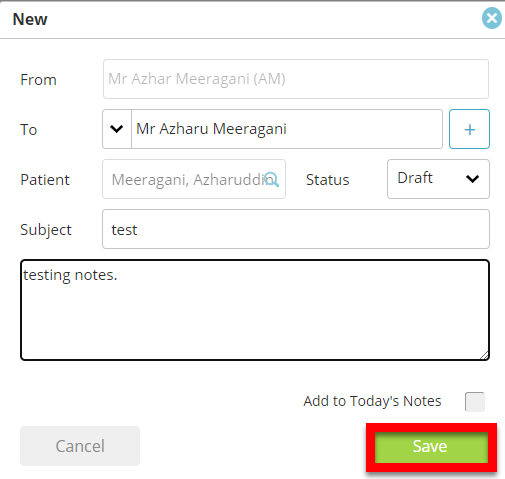Click the Subject label
This screenshot has height=479, width=505.
coord(46,230)
